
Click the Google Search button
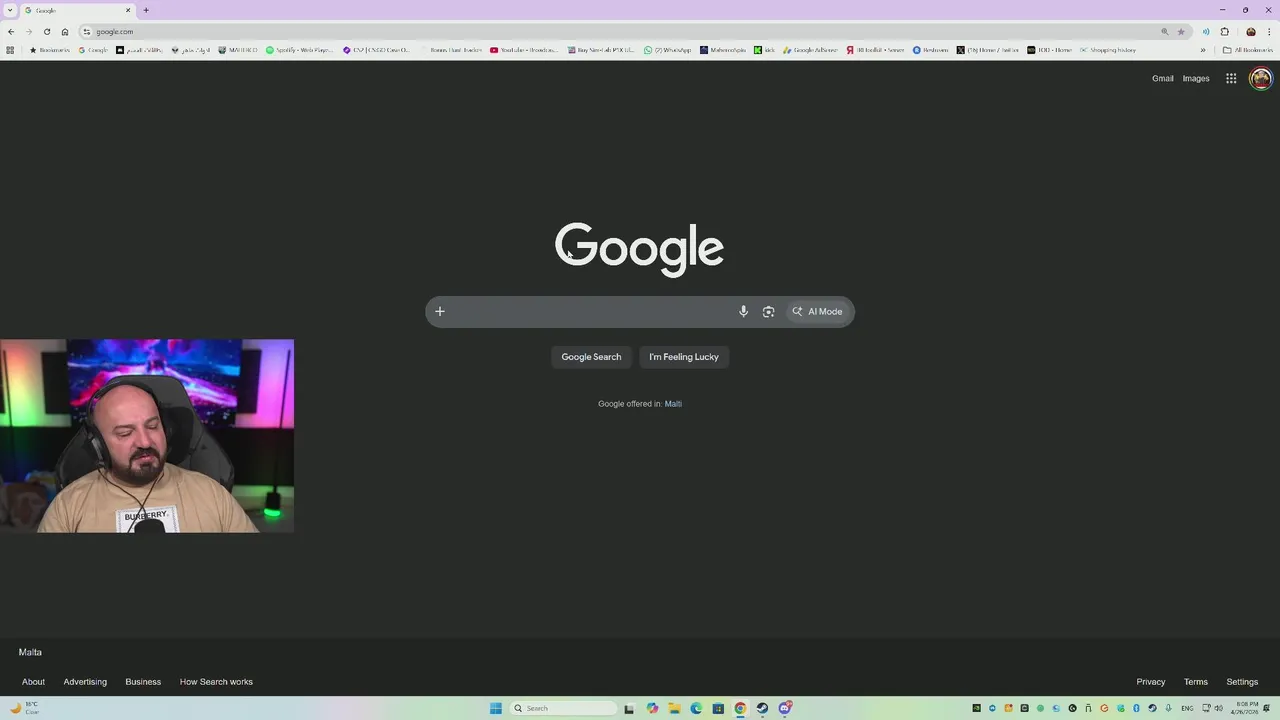tap(591, 357)
